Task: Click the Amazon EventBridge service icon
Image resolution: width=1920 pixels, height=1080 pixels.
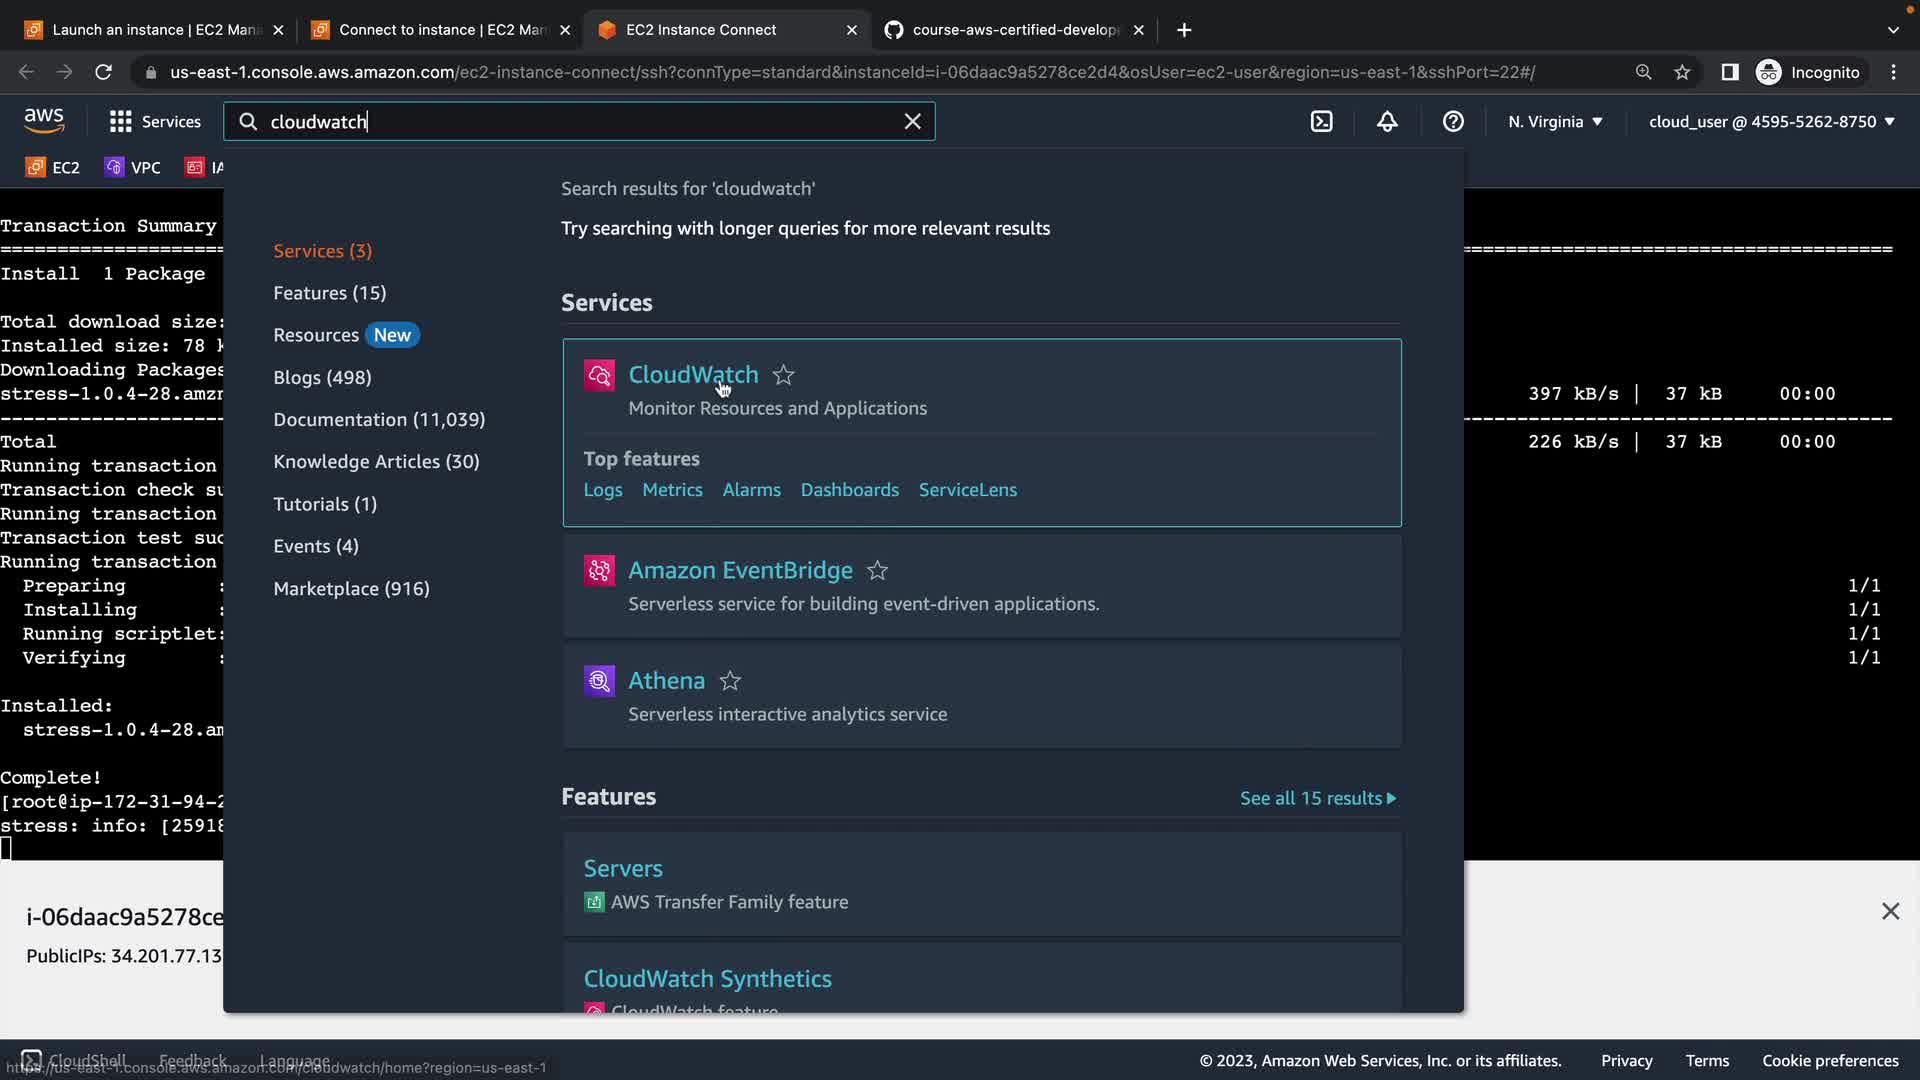Action: (599, 571)
